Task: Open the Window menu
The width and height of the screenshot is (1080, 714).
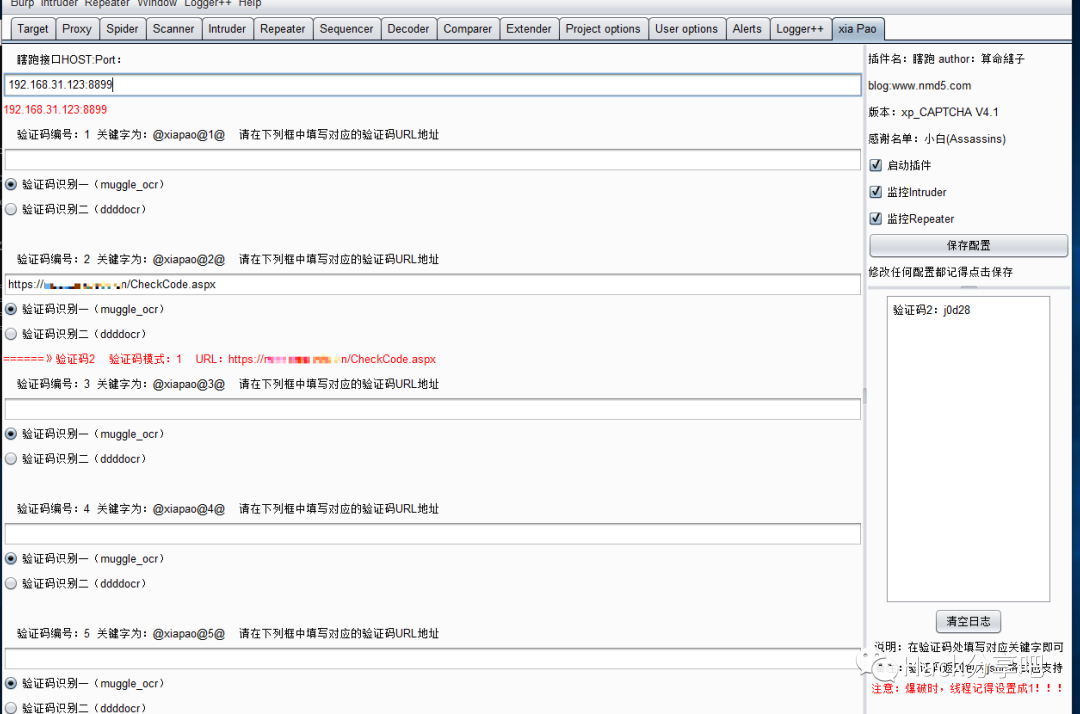Action: click(x=157, y=3)
